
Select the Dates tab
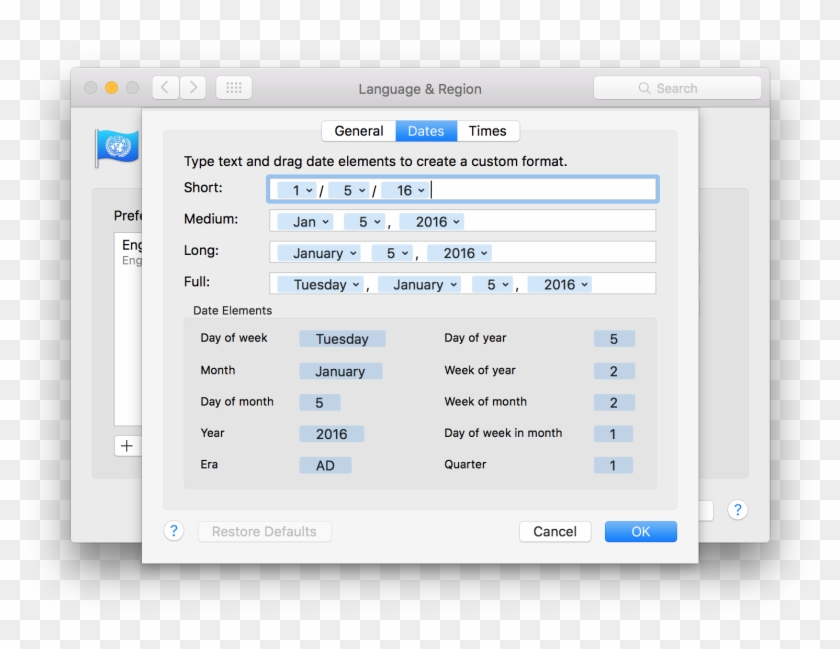tap(426, 131)
